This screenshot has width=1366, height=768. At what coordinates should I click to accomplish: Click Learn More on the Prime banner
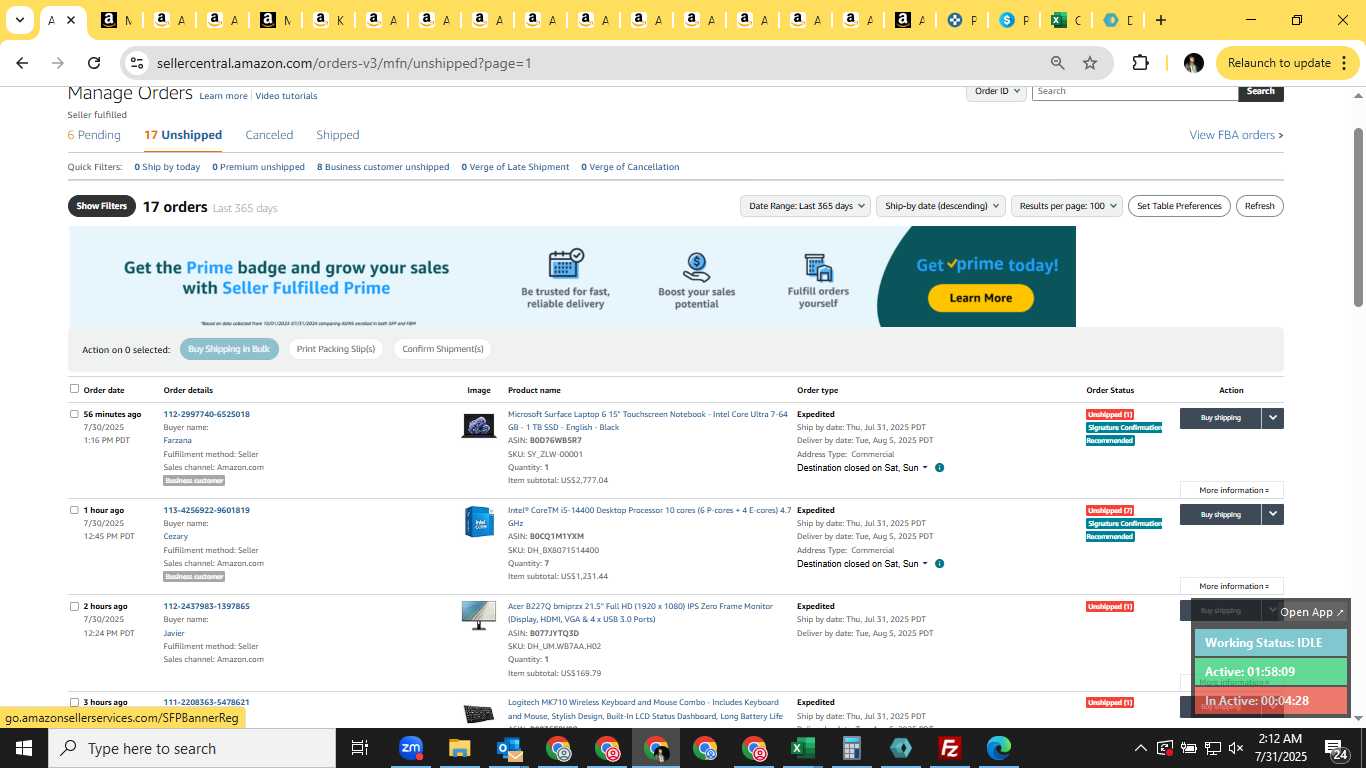click(x=980, y=298)
